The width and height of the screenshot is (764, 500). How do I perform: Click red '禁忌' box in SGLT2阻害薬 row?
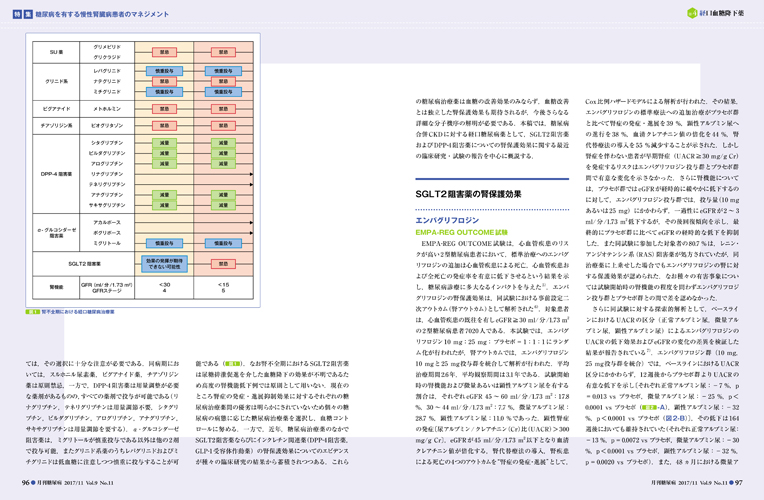click(x=223, y=264)
